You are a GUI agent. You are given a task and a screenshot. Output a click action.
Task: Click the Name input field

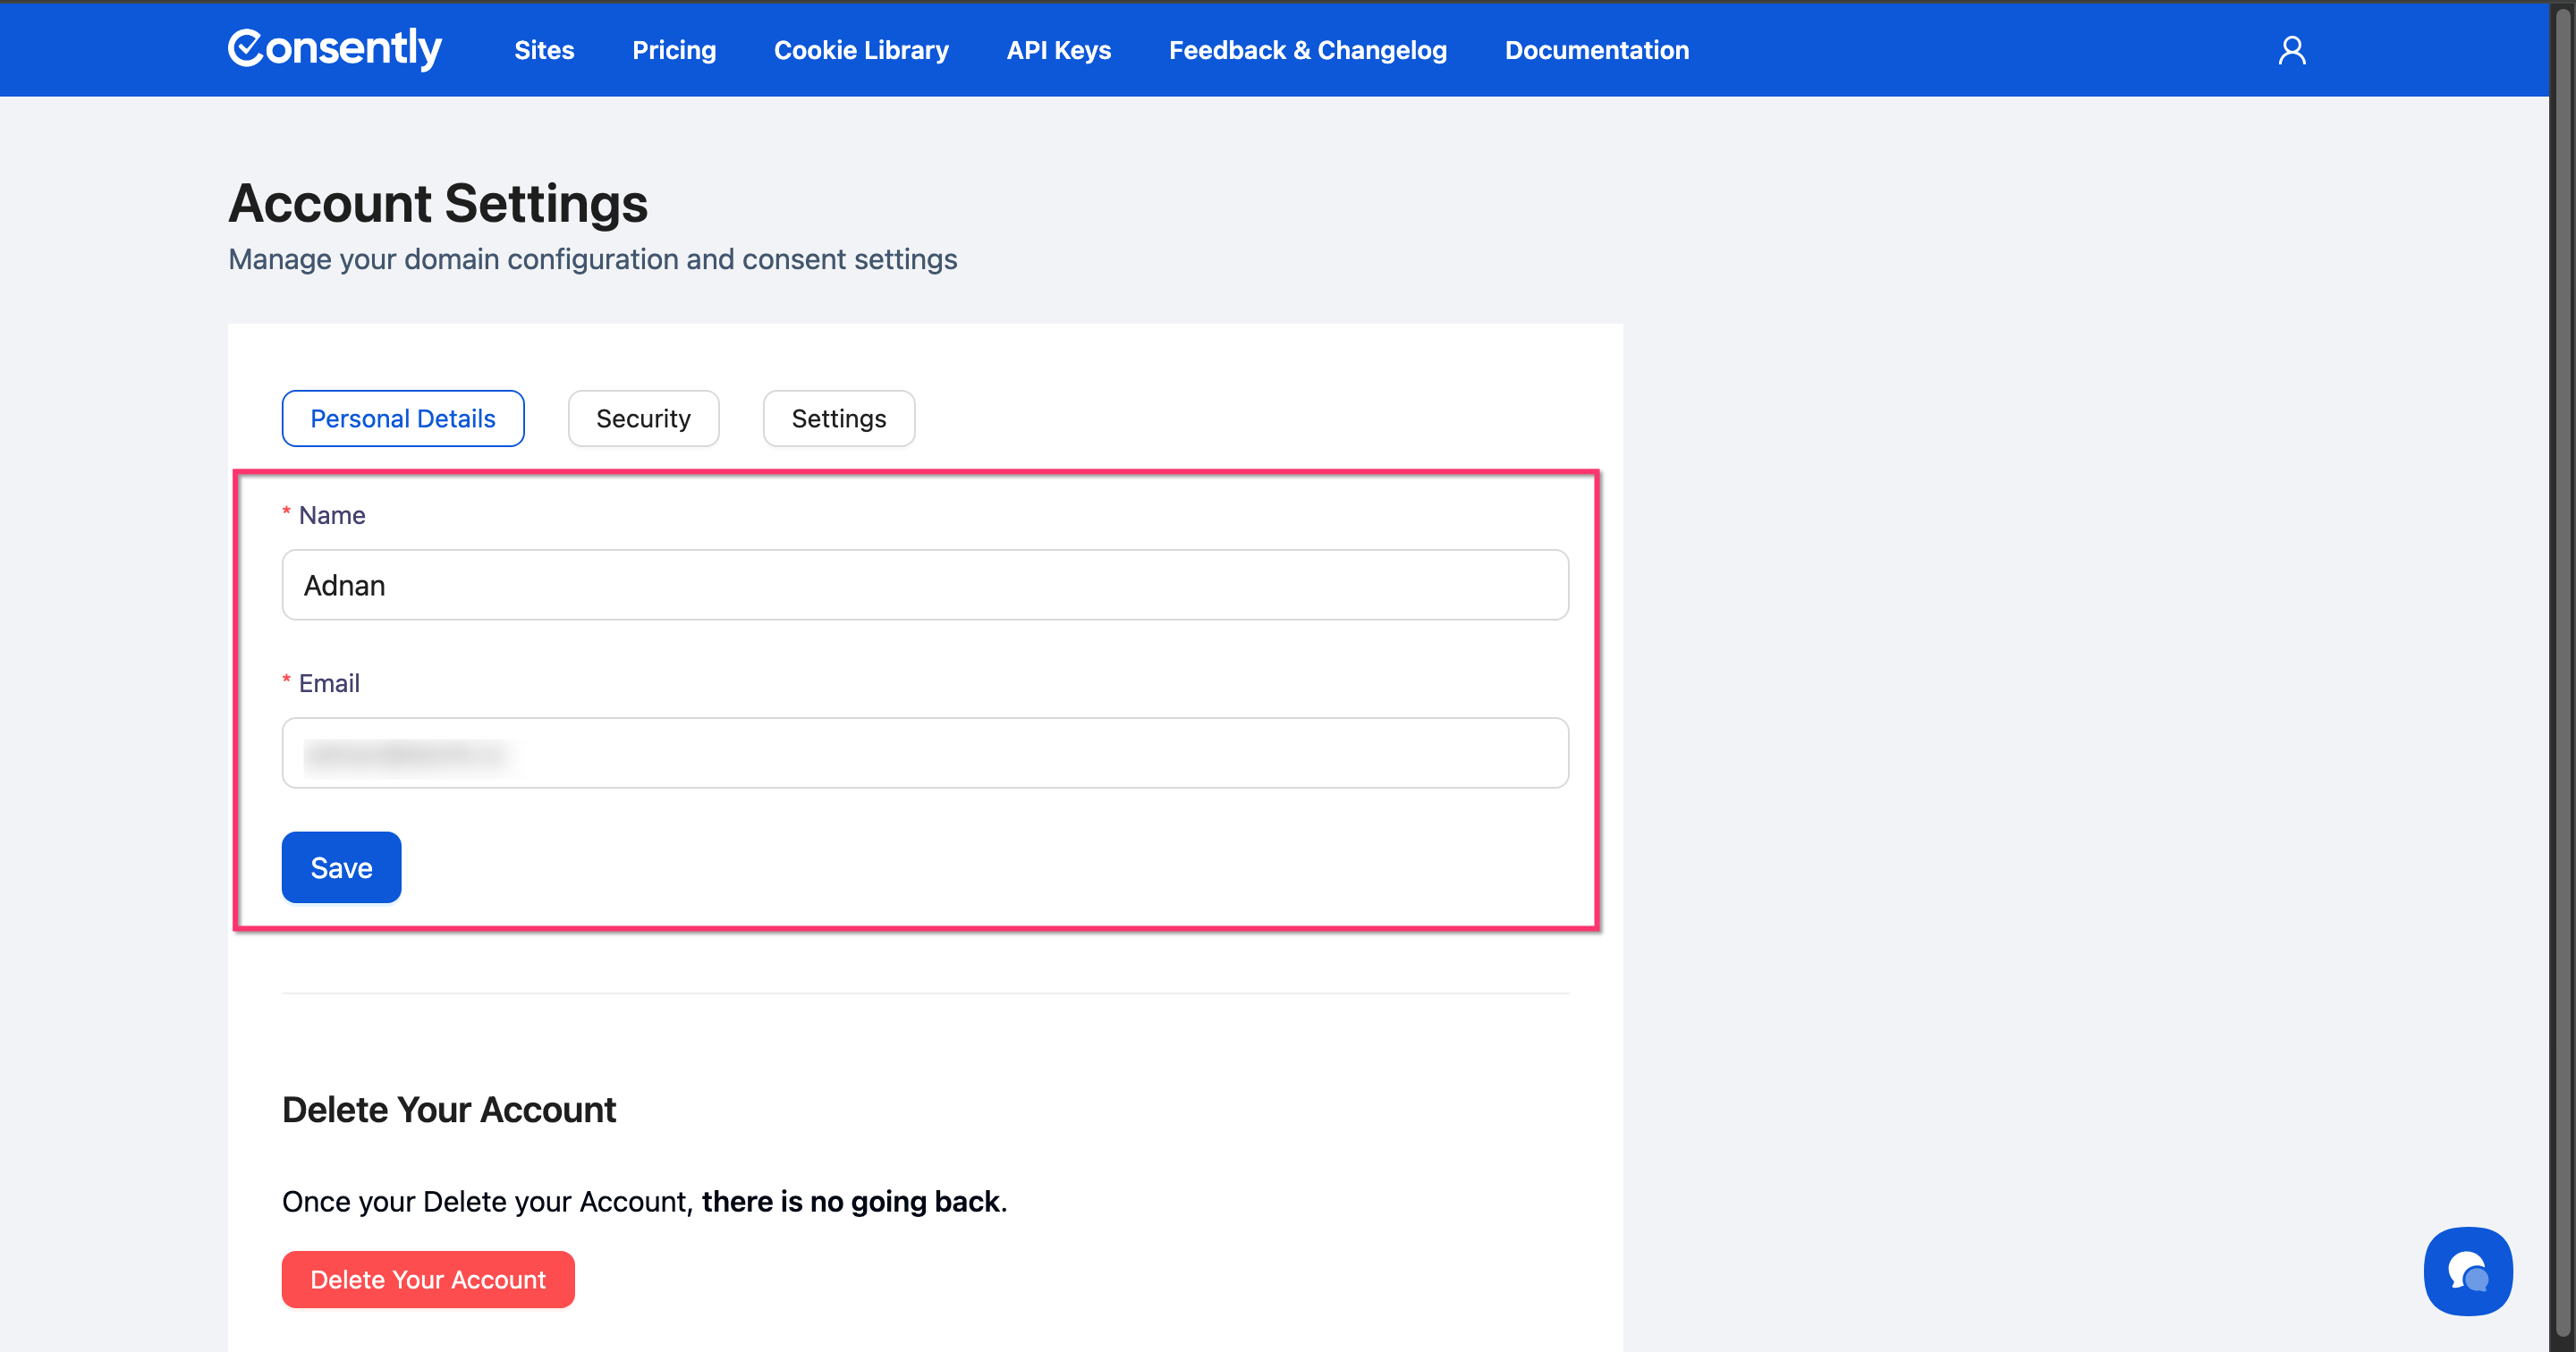coord(924,585)
